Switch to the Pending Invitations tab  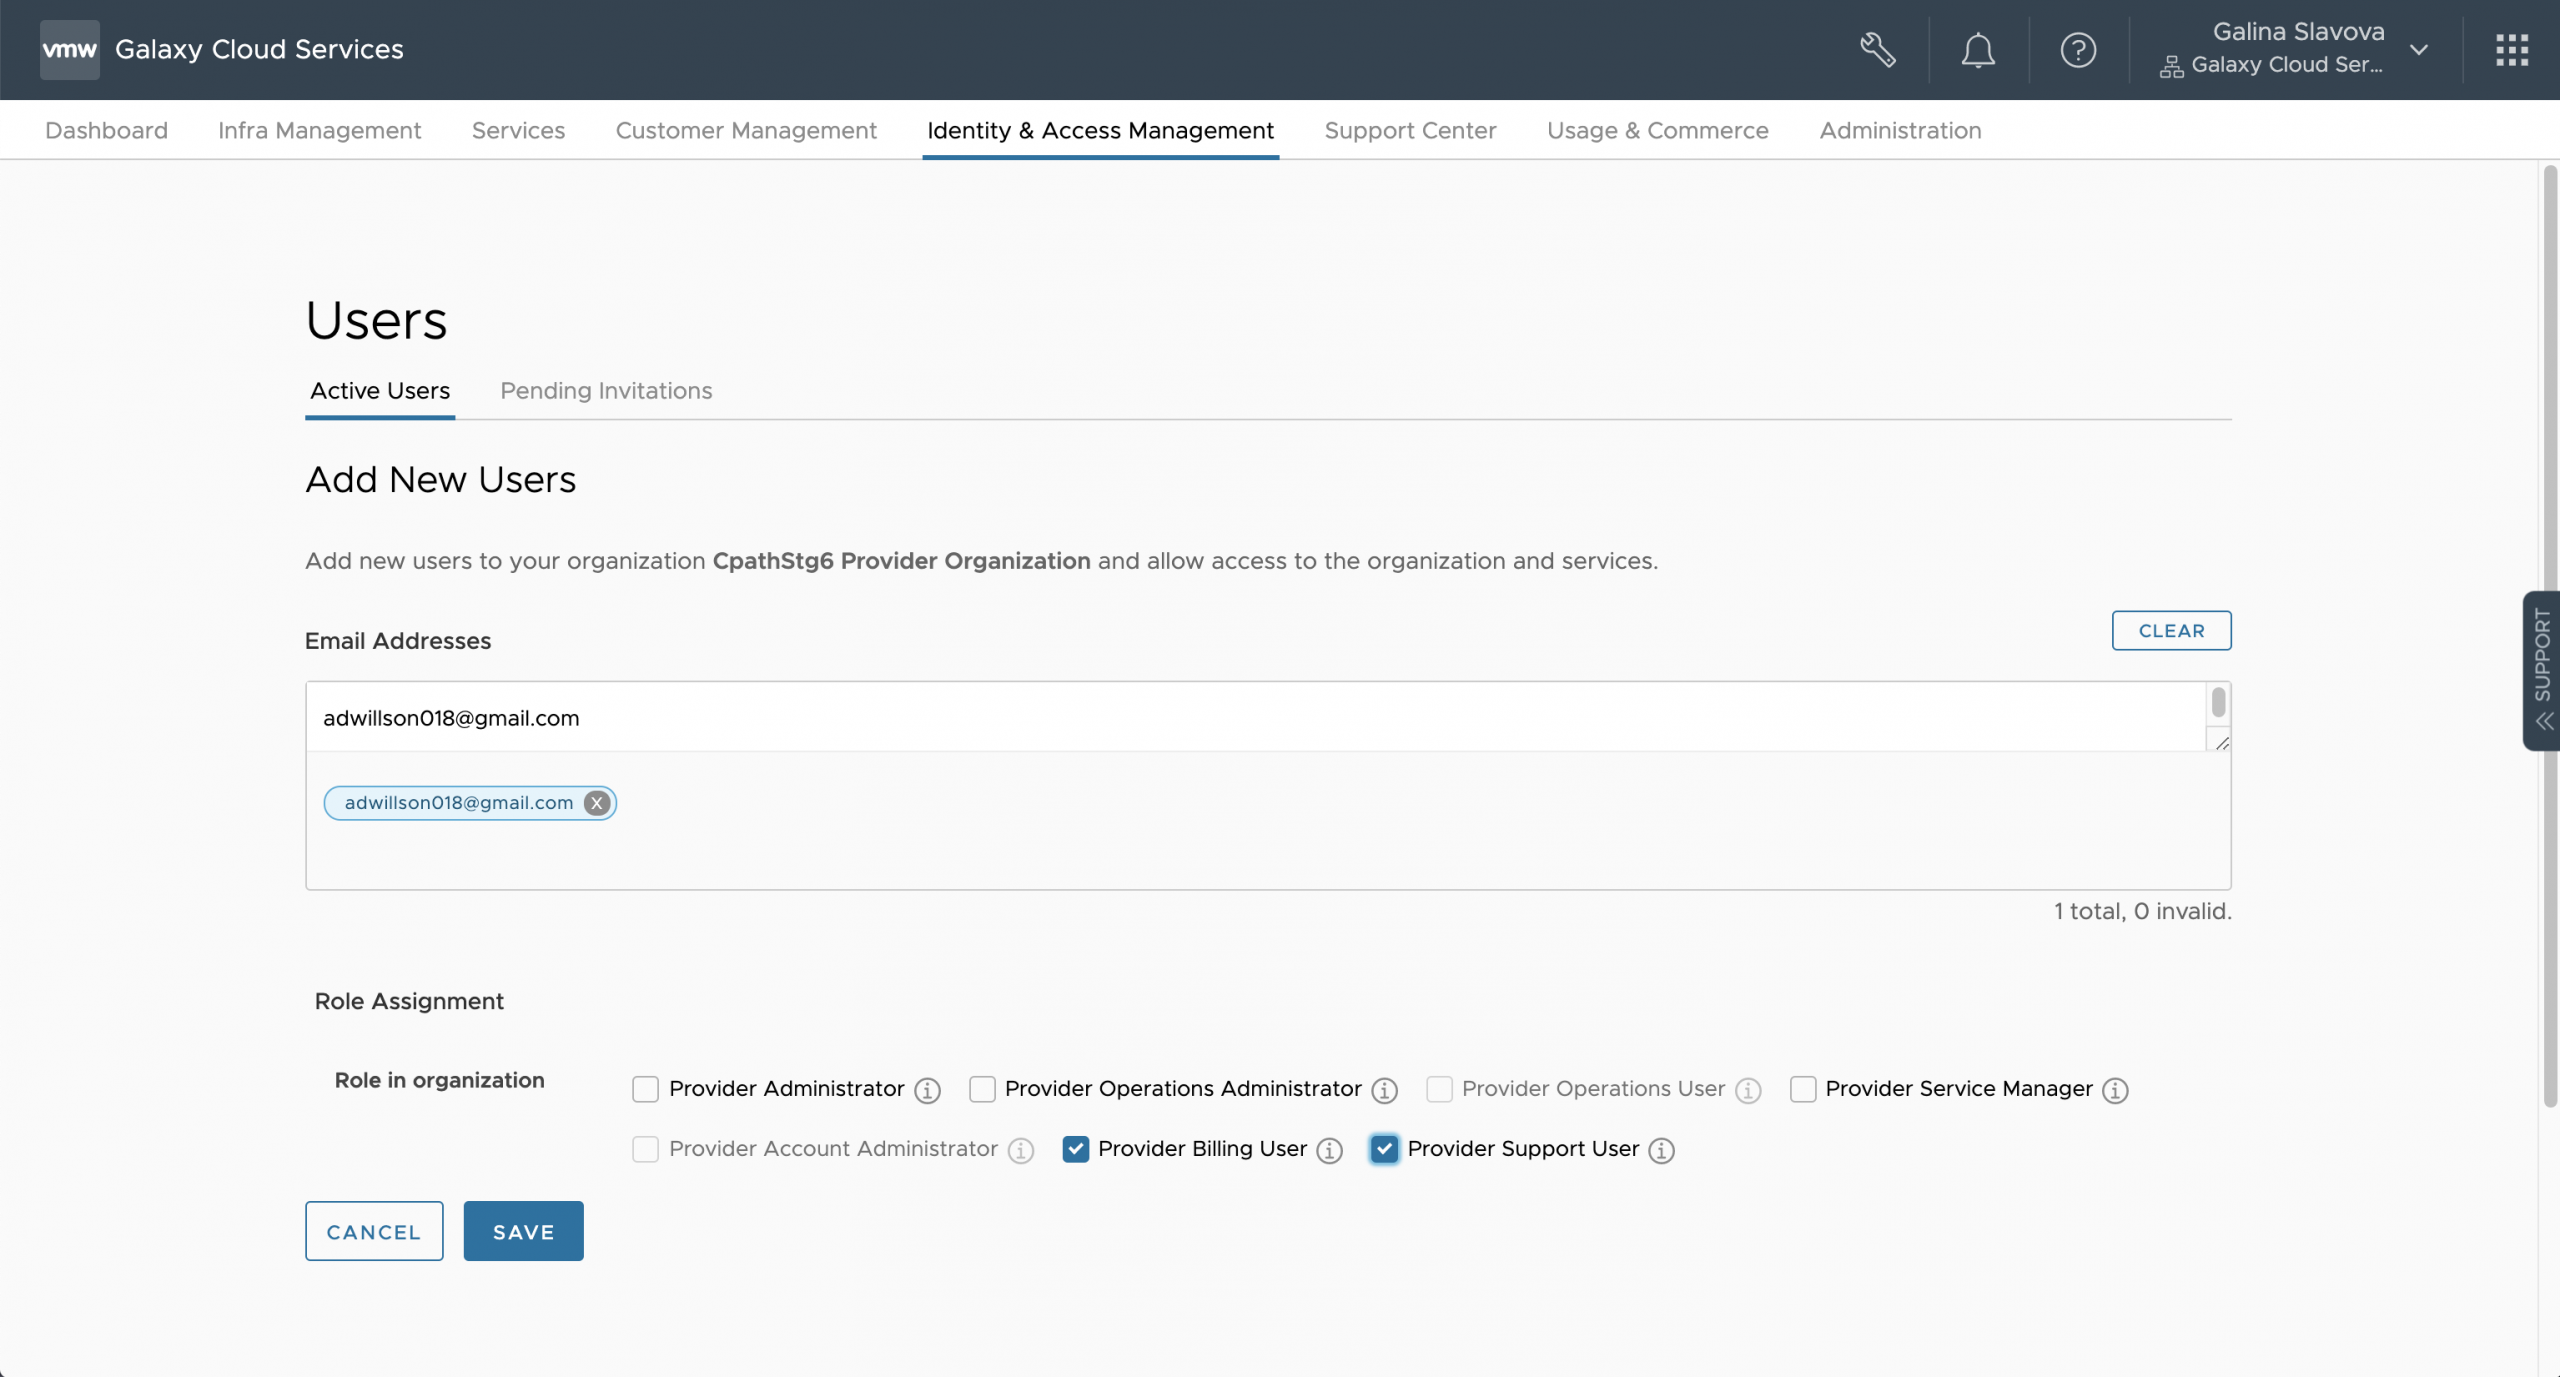(x=606, y=391)
